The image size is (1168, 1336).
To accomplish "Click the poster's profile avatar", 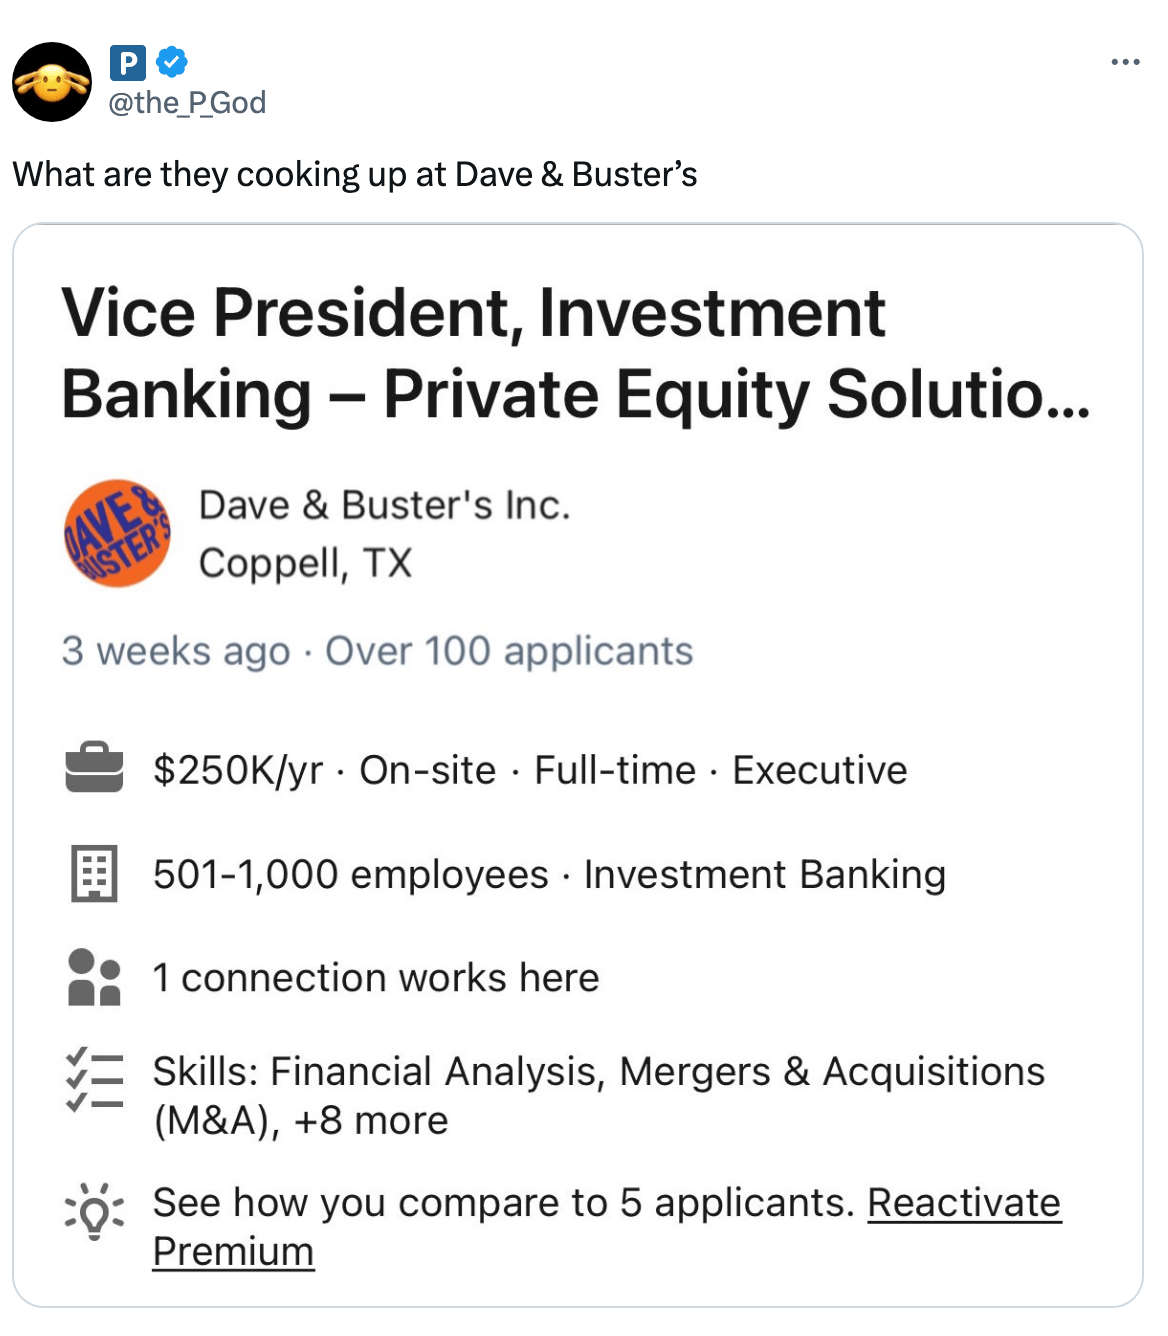I will click(x=52, y=82).
